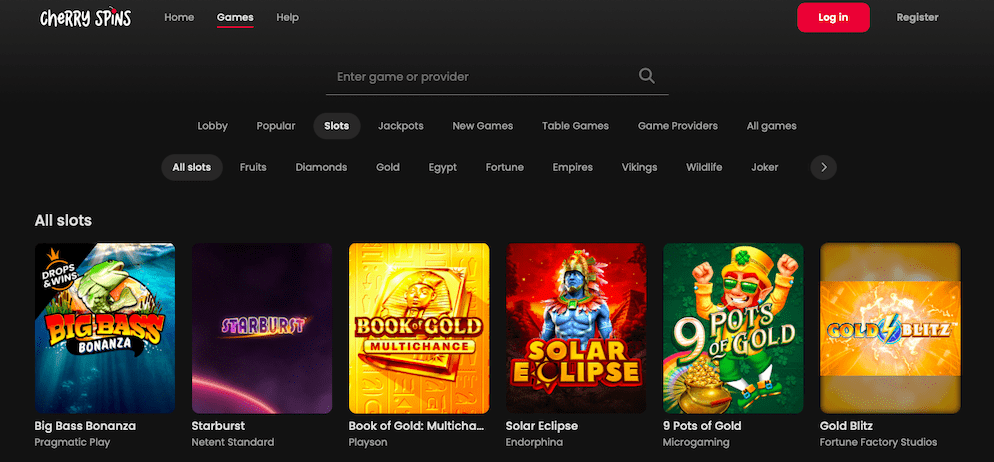Choose the Fruits slot filter
Viewport: 994px width, 462px height.
(253, 167)
